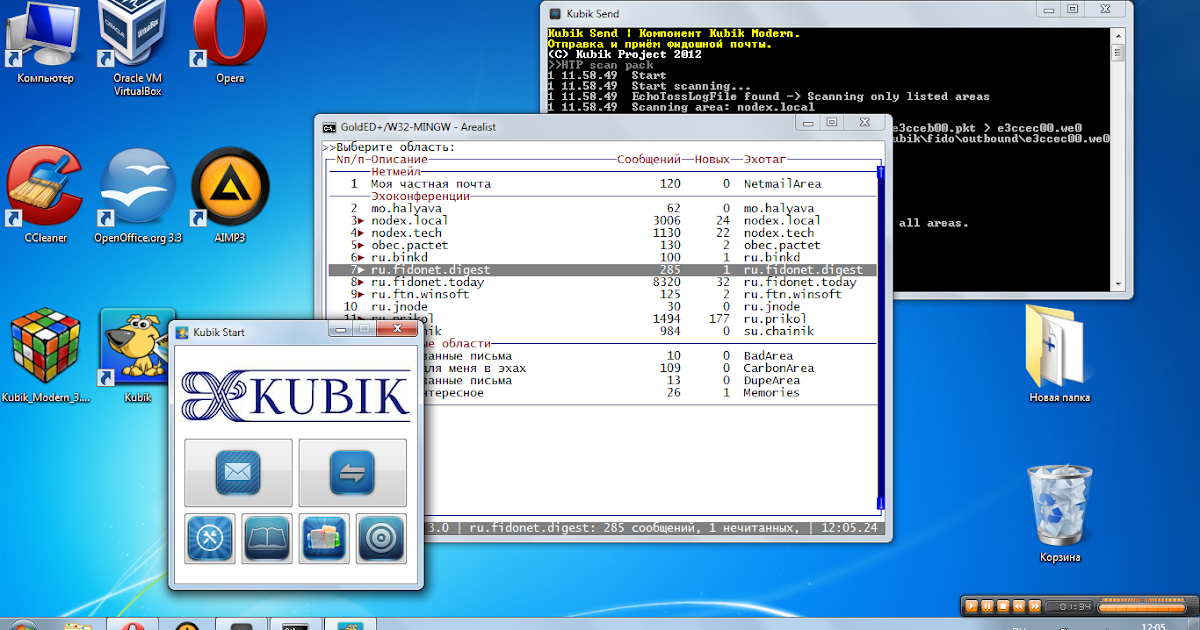Click the round target icon button in Kubik Start

pyautogui.click(x=381, y=538)
